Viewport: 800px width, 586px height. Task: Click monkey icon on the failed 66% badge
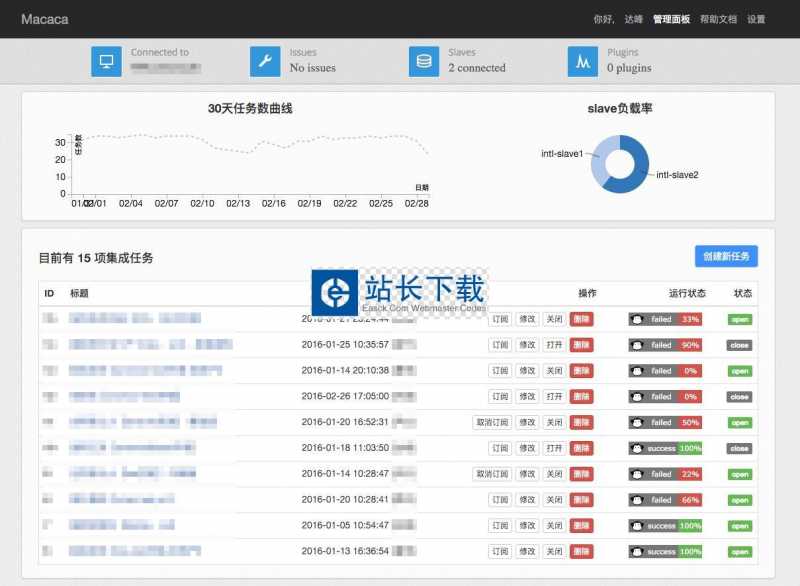pyautogui.click(x=638, y=500)
